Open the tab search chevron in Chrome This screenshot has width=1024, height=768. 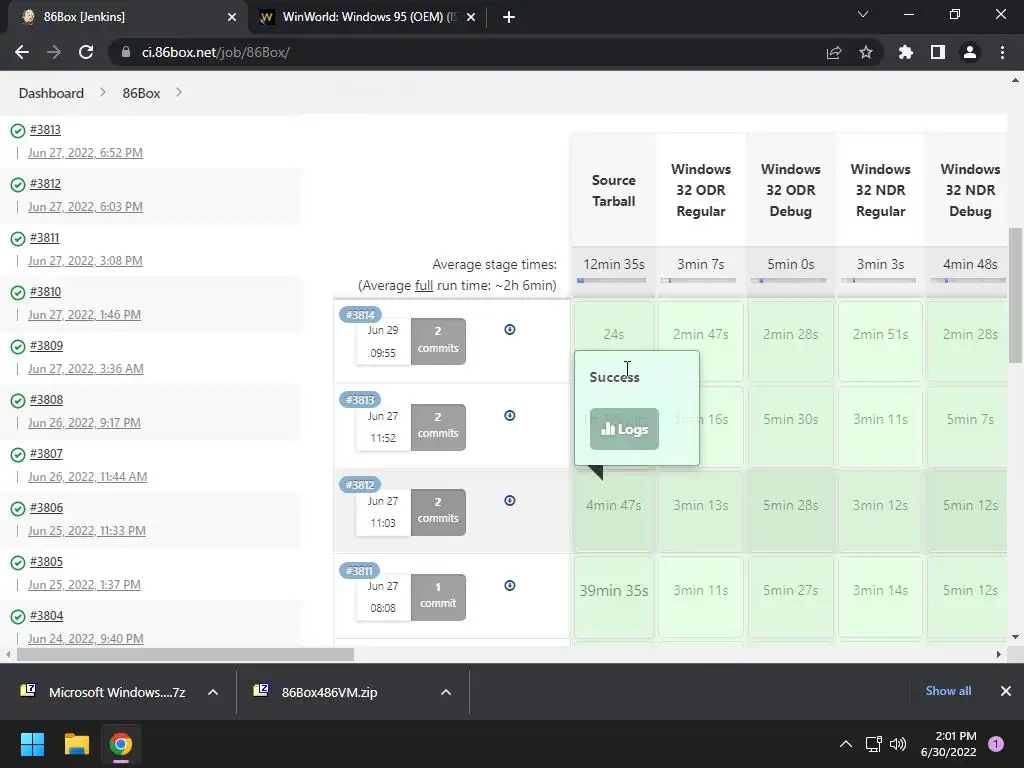click(863, 14)
